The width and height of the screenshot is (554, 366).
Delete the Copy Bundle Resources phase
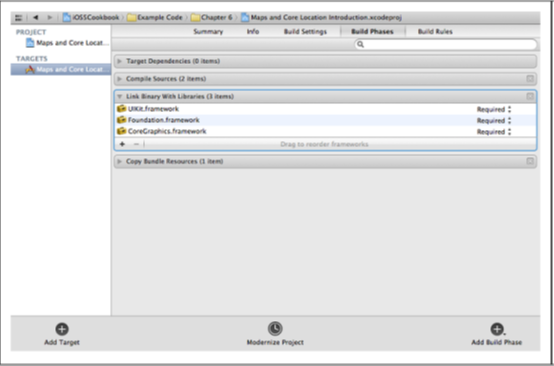coord(530,161)
